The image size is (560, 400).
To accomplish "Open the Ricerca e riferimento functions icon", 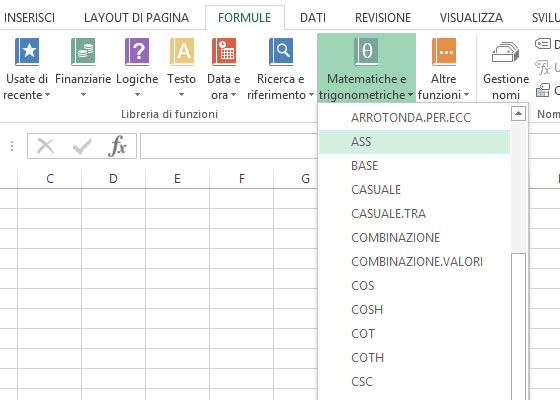I will 281,52.
